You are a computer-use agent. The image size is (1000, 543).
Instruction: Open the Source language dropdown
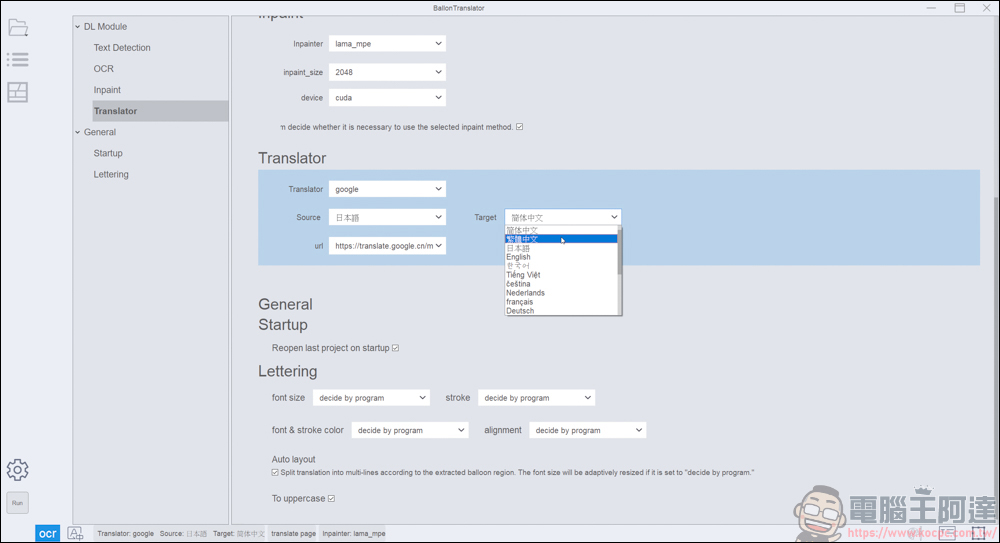387,217
